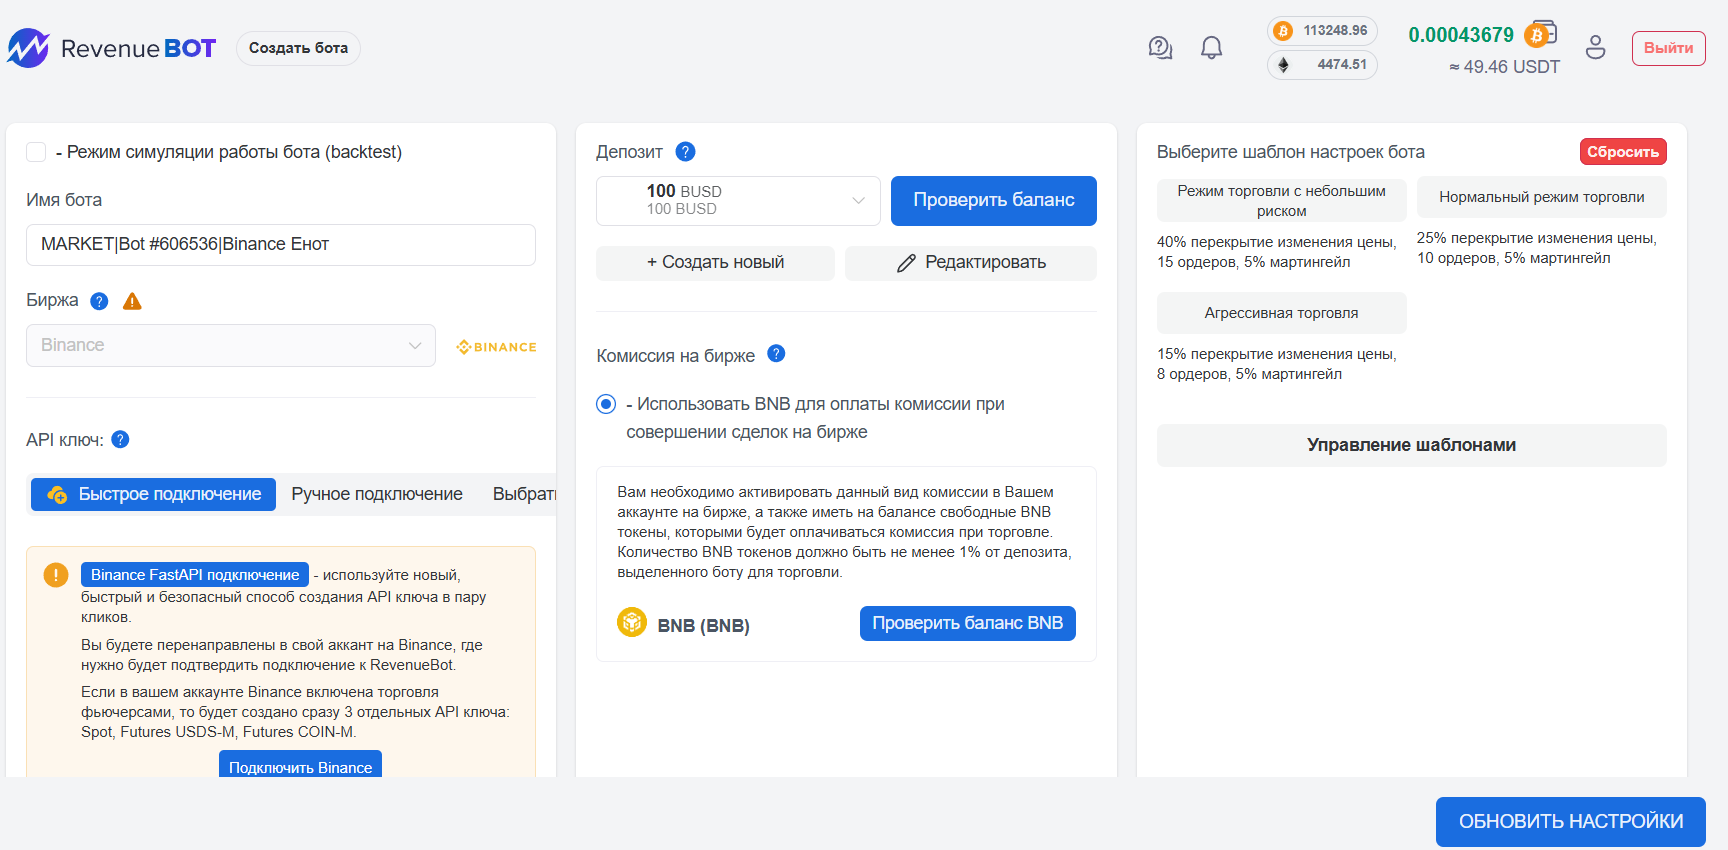Open notifications bell icon
This screenshot has height=850, width=1728.
[x=1211, y=48]
